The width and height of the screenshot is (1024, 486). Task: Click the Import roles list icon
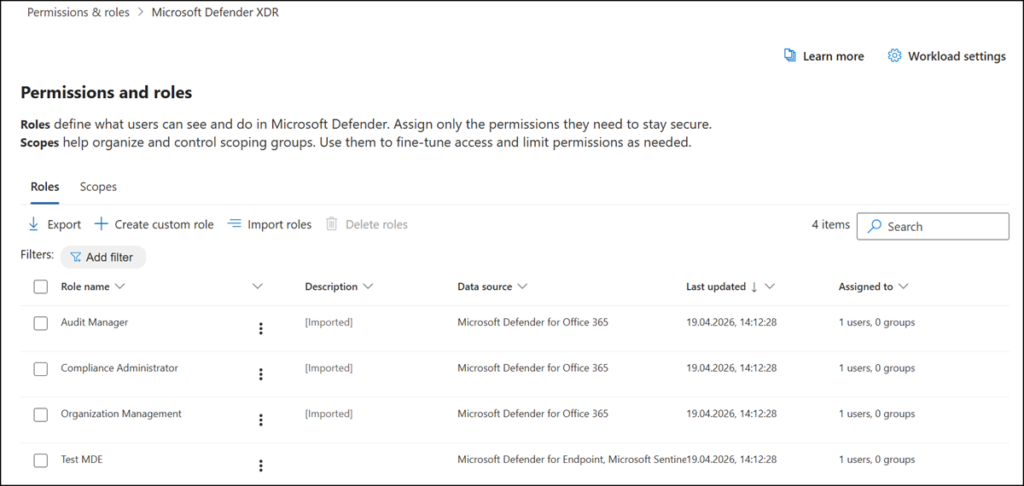point(234,224)
